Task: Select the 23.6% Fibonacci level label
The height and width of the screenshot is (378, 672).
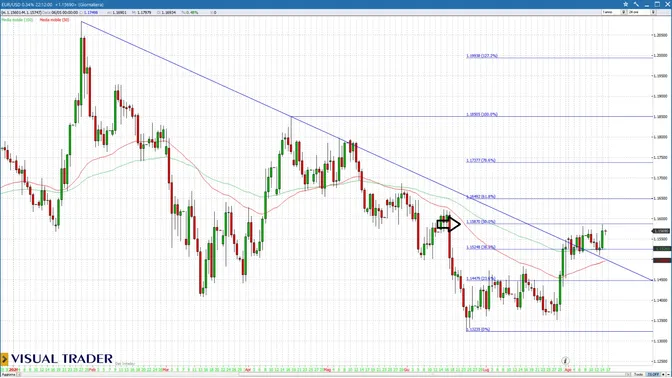Action: coord(481,279)
